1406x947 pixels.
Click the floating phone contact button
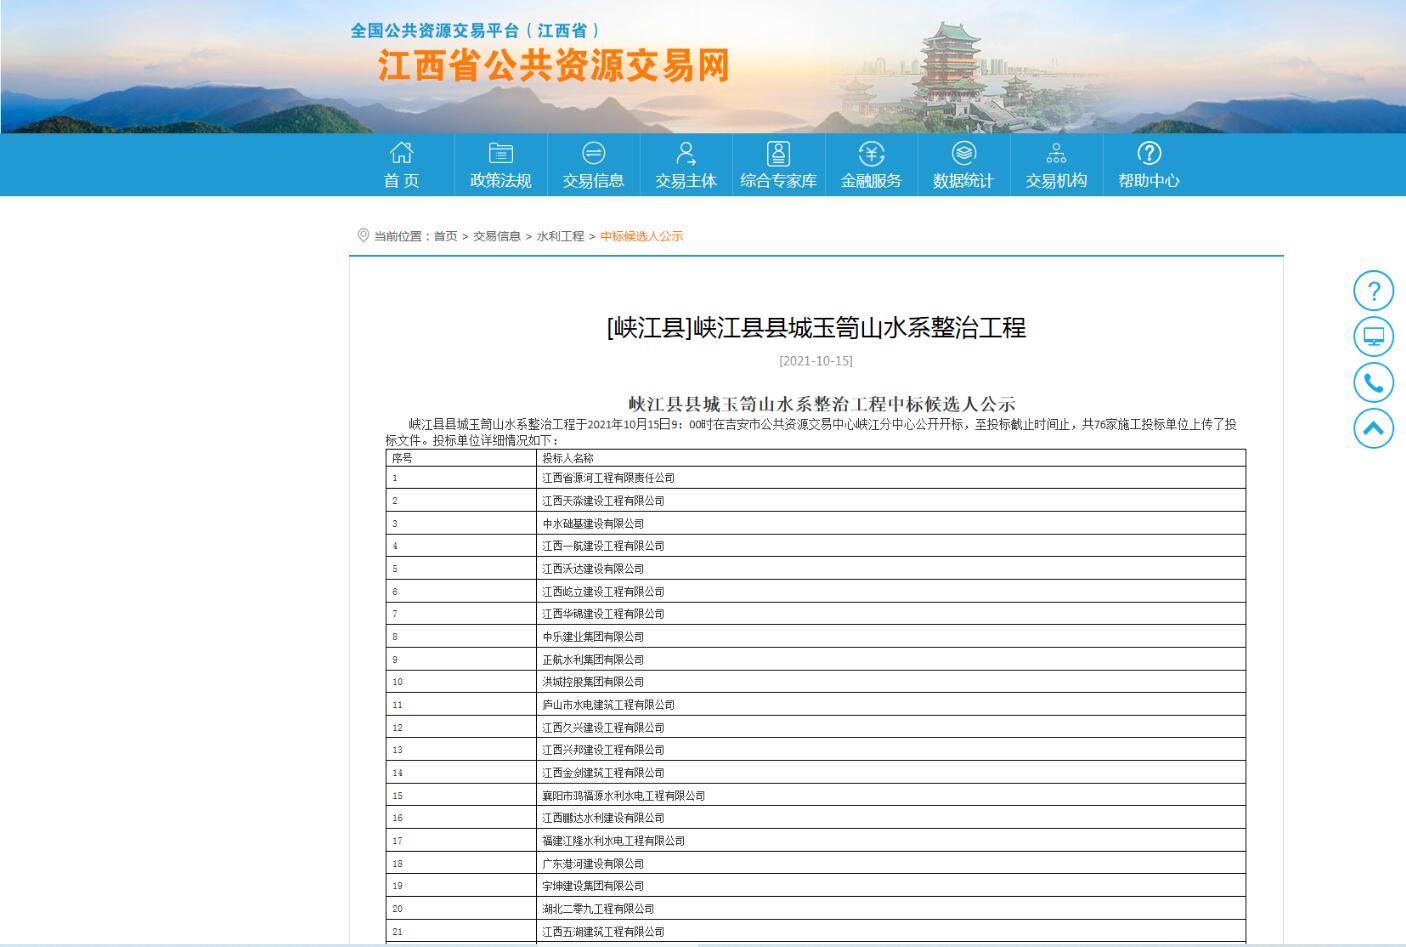(x=1373, y=383)
